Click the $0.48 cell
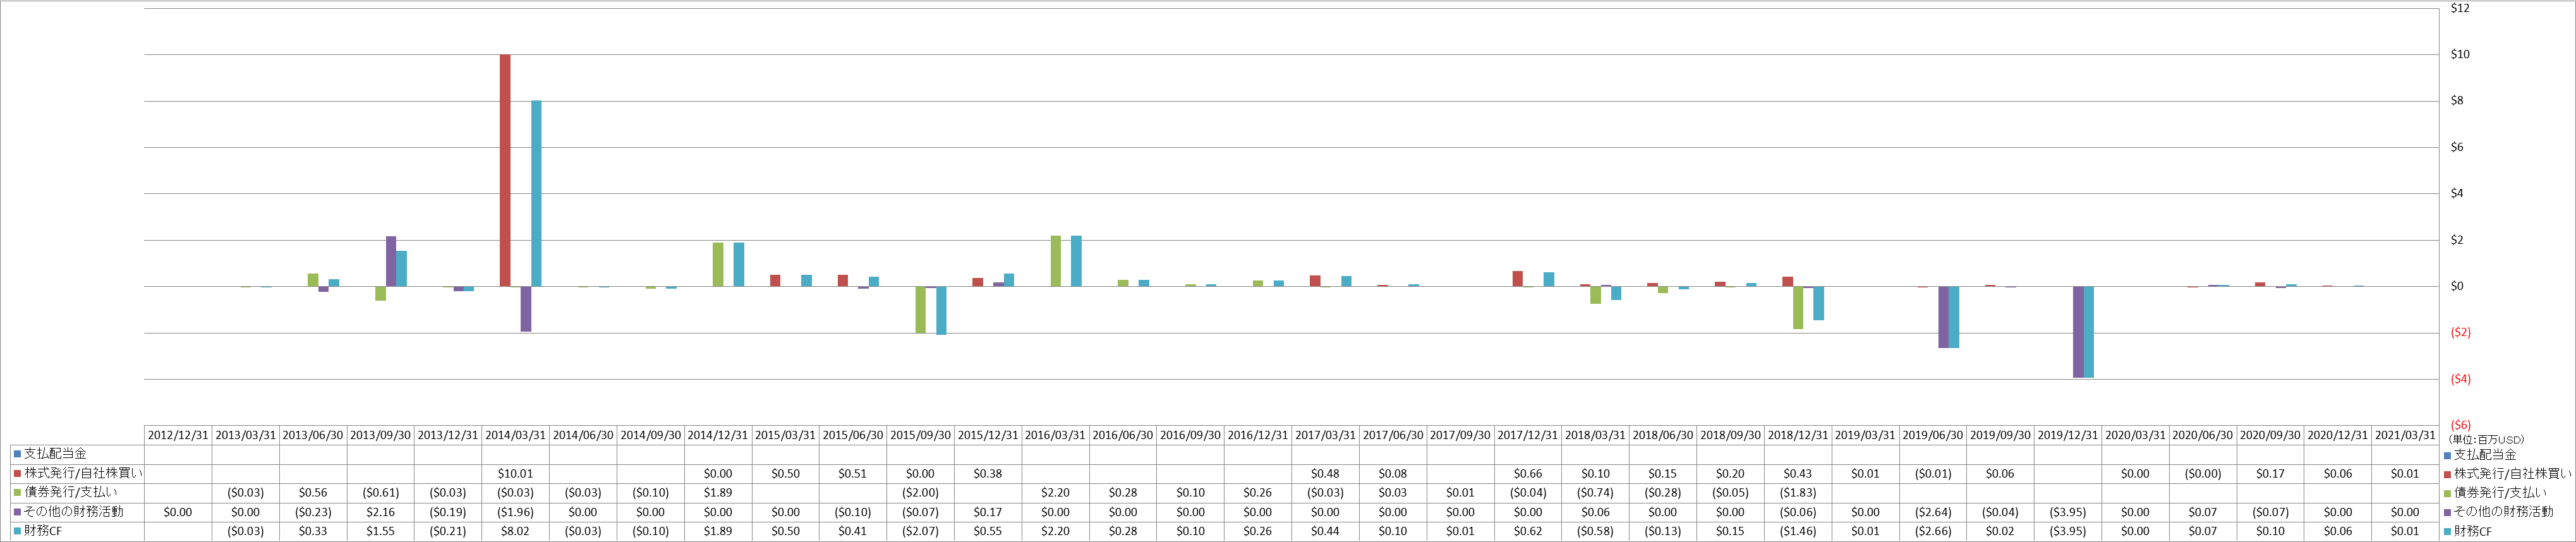 [1325, 474]
